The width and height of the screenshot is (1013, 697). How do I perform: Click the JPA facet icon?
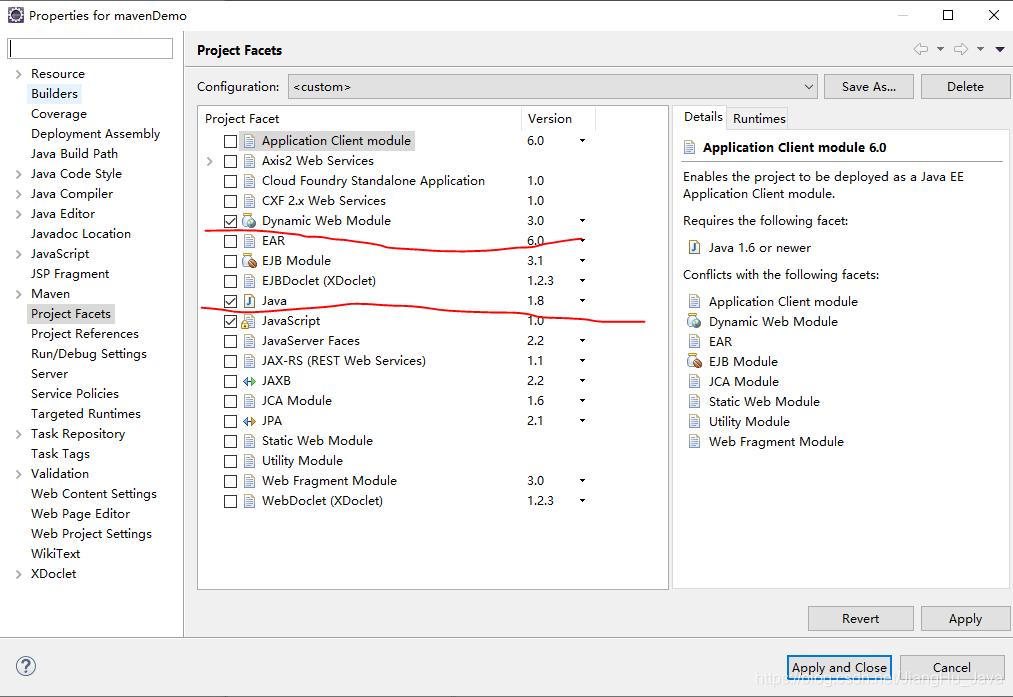pyautogui.click(x=249, y=421)
